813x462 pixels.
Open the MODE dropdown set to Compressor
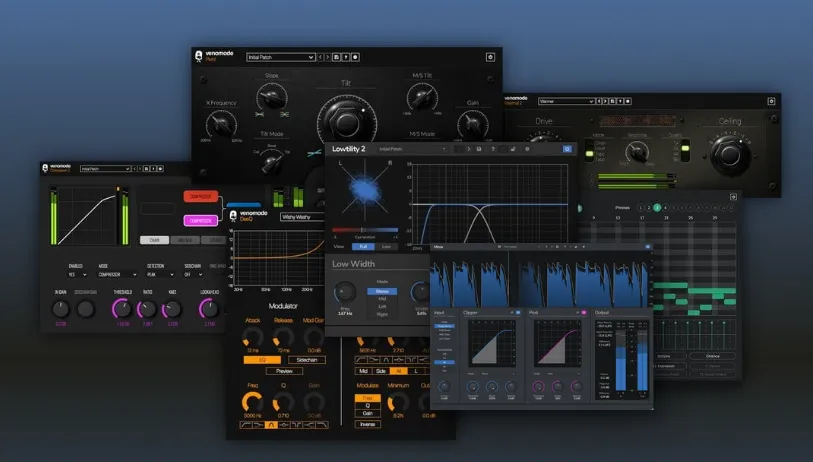(x=117, y=274)
